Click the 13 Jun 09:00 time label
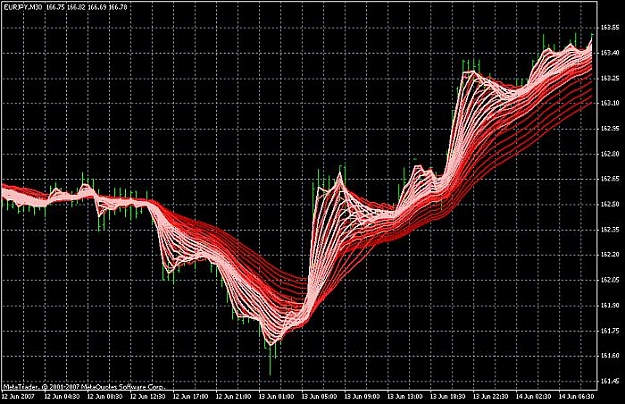Image resolution: width=625 pixels, height=404 pixels. click(x=362, y=397)
